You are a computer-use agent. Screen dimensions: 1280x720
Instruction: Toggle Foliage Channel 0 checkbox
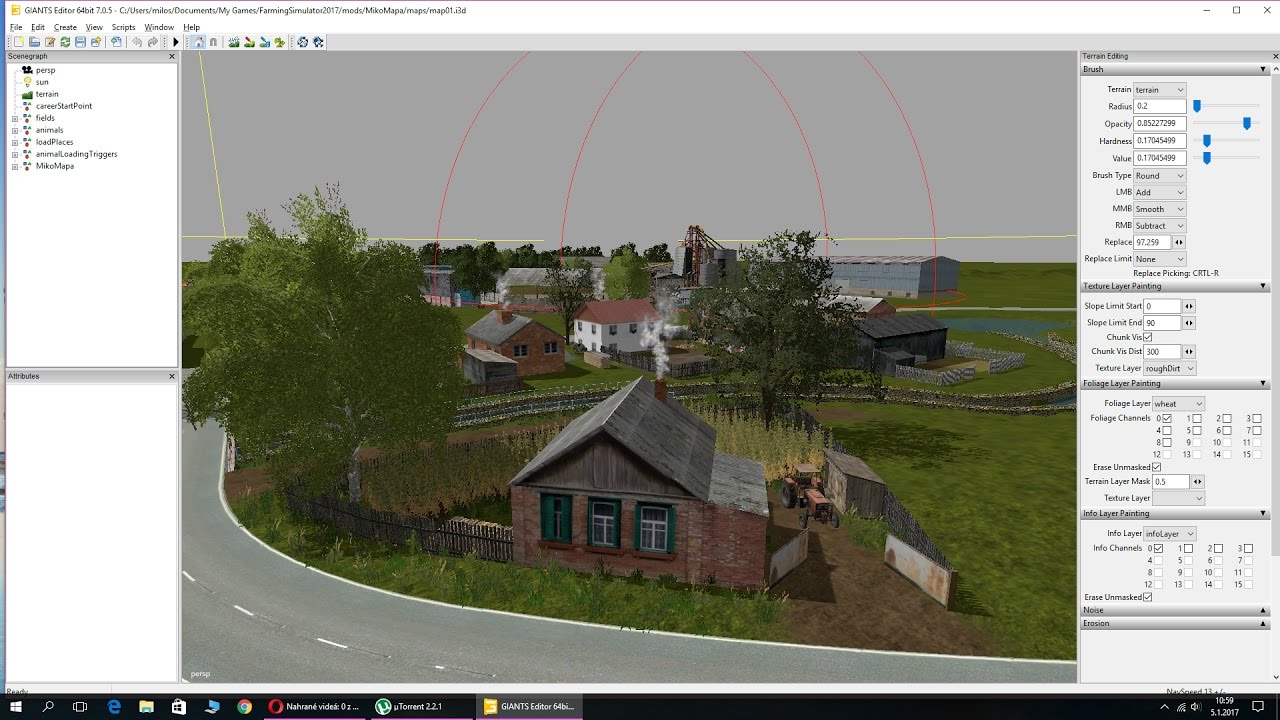click(x=1167, y=418)
